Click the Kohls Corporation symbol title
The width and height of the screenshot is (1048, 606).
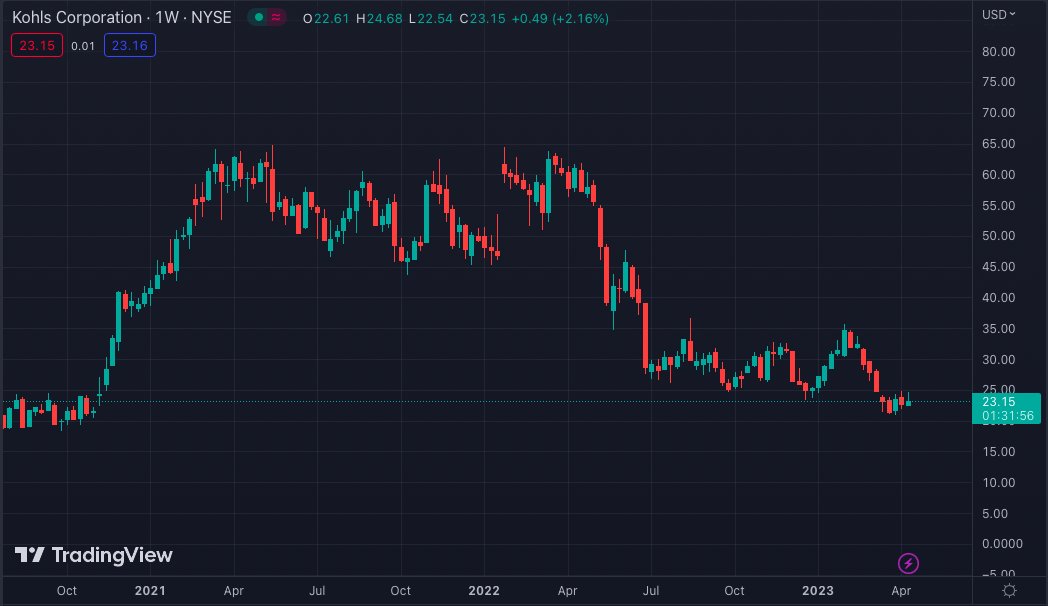click(122, 18)
